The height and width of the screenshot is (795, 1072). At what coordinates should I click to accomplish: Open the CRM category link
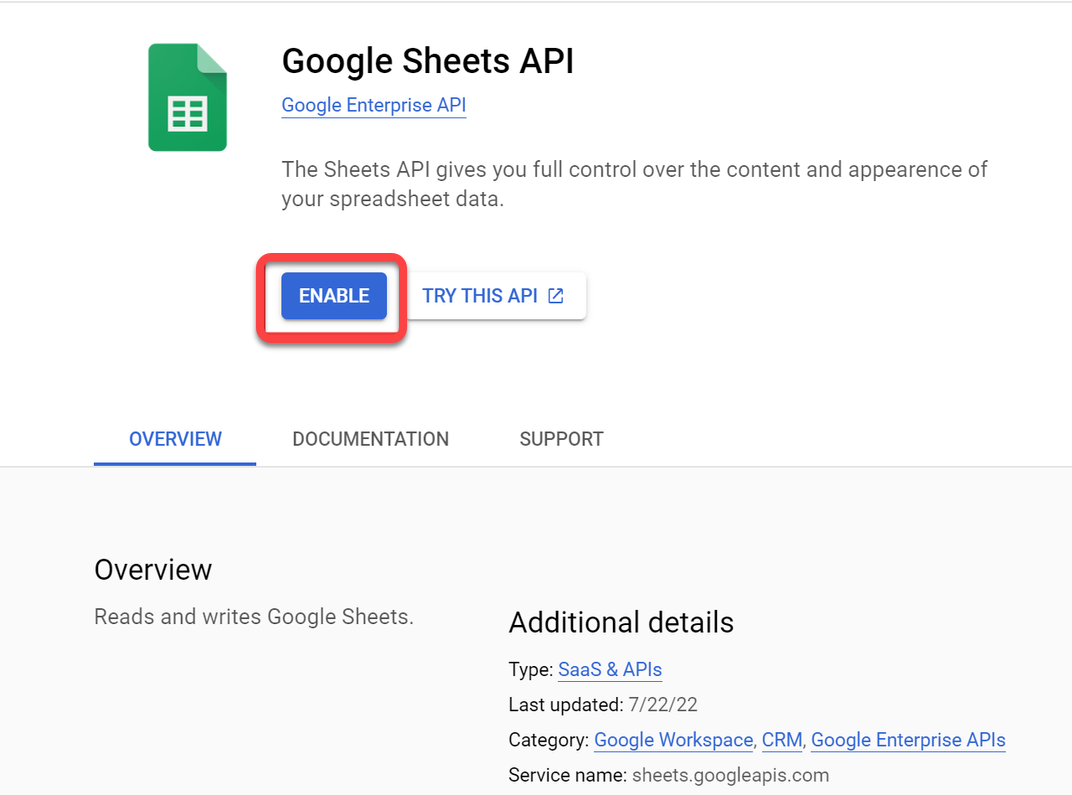click(781, 740)
